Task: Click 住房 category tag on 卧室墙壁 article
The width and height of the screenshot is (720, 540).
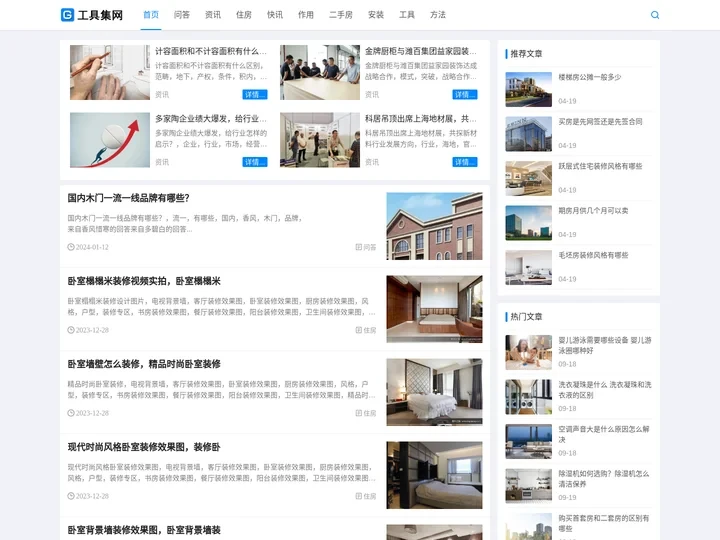Action: click(366, 413)
